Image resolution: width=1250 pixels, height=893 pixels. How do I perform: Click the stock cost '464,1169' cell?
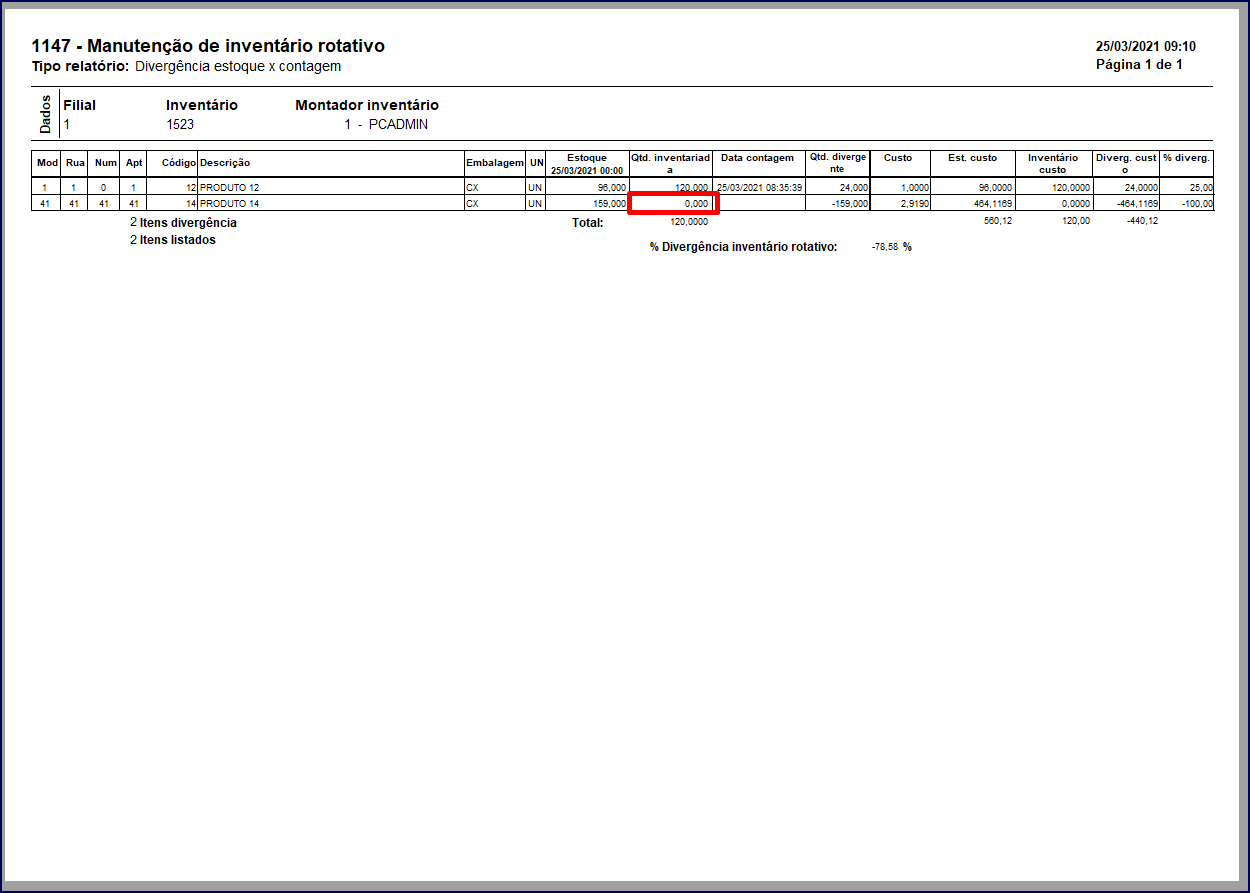pos(992,204)
